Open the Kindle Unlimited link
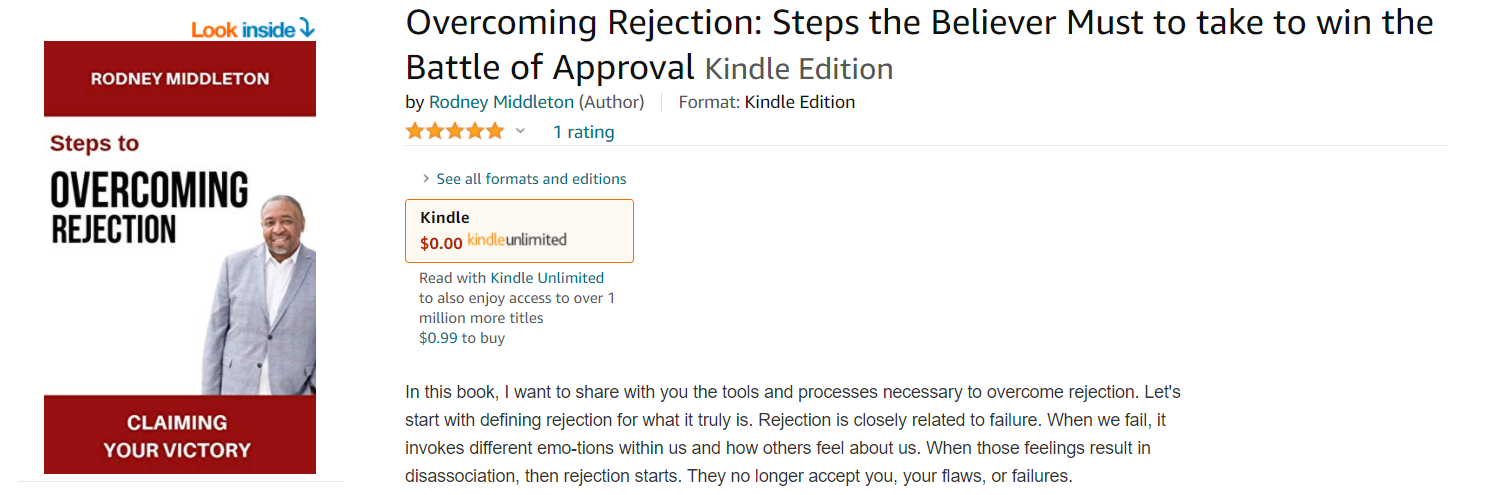1503x495 pixels. coord(547,278)
